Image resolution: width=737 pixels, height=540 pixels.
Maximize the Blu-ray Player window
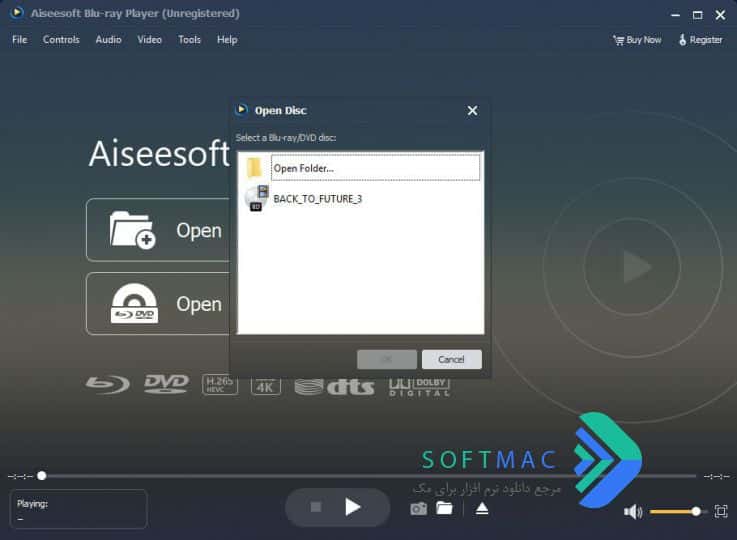698,15
